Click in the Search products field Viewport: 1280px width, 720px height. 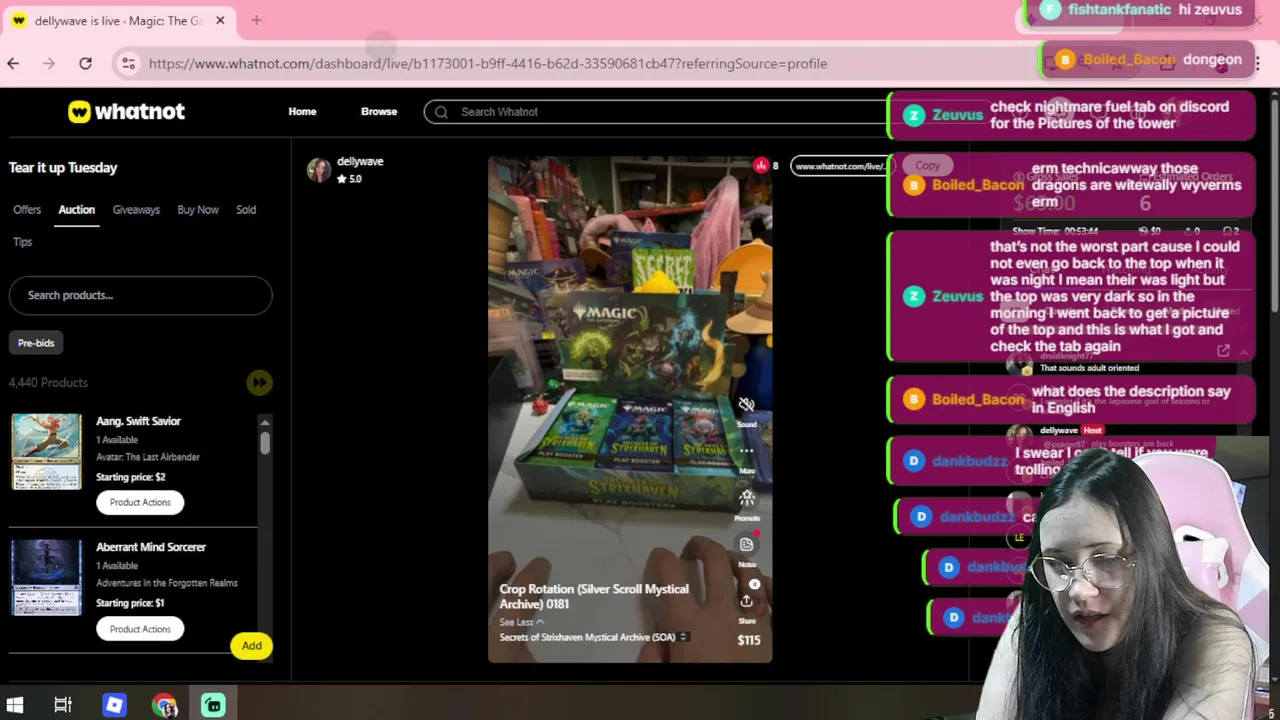140,295
